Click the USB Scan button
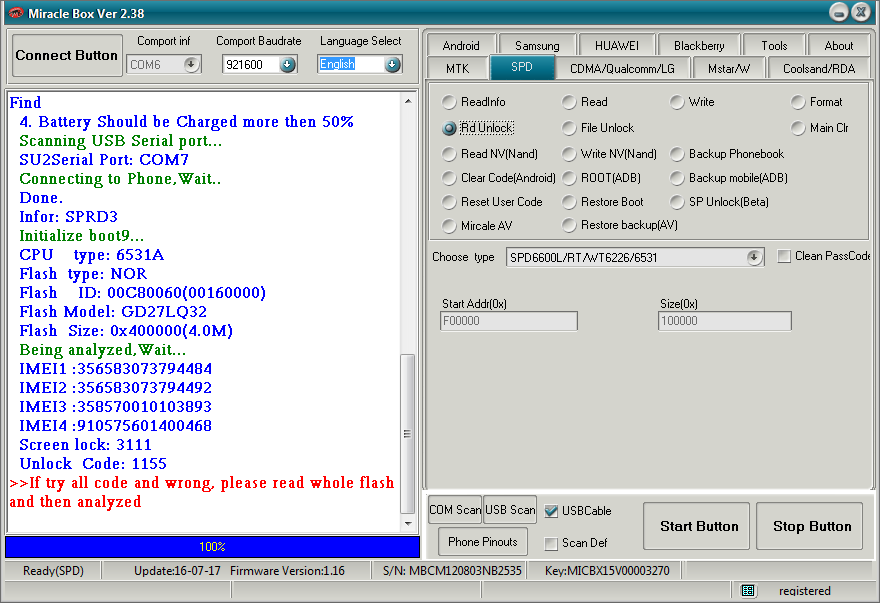This screenshot has height=603, width=880. coord(510,510)
